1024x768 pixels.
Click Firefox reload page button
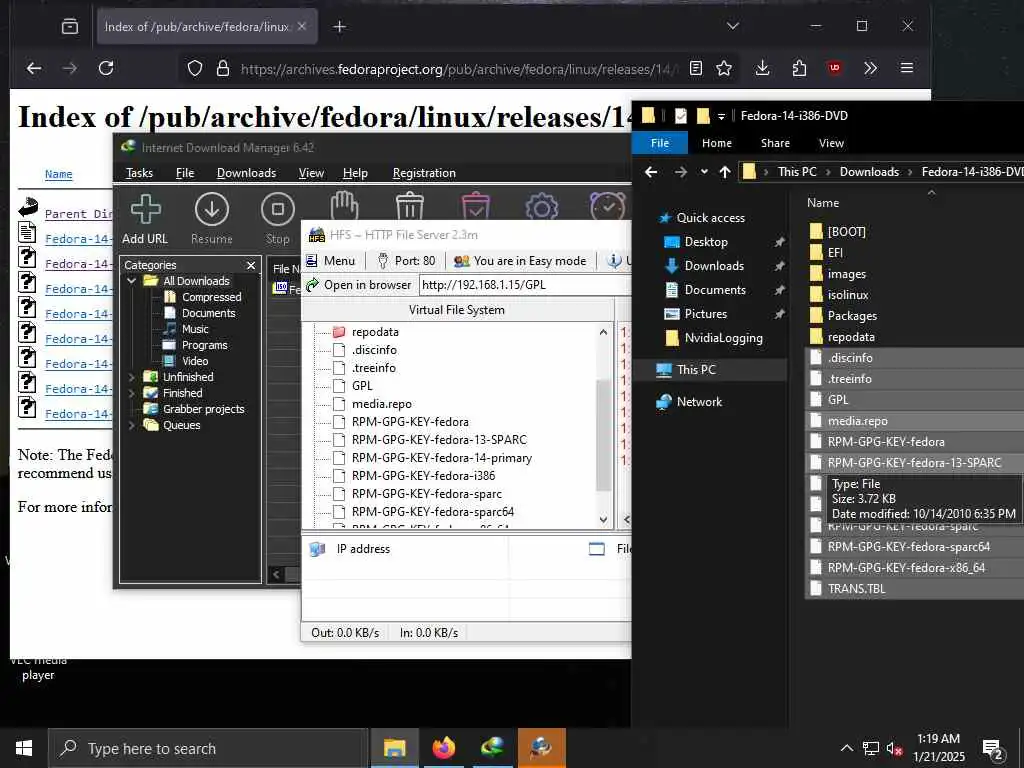click(106, 68)
